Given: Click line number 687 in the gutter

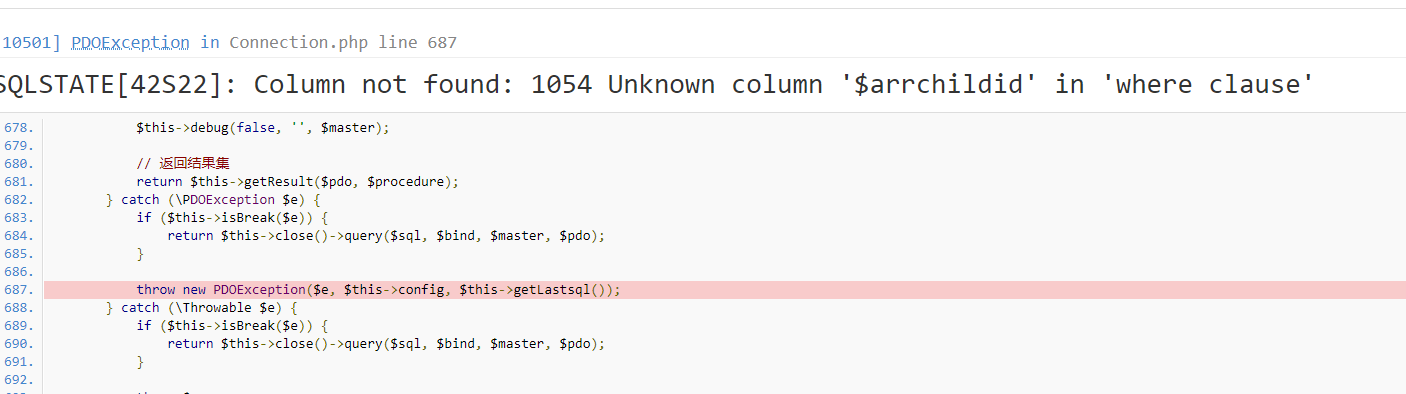Looking at the screenshot, I should click(18, 290).
